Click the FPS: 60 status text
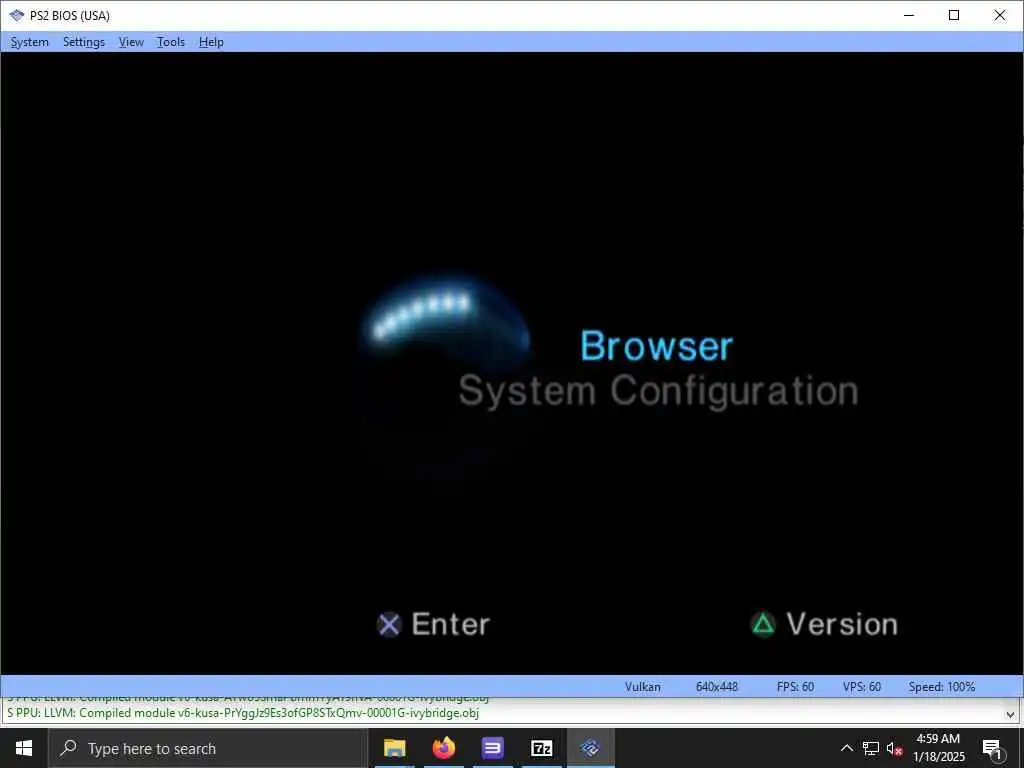The height and width of the screenshot is (768, 1024). tap(795, 686)
